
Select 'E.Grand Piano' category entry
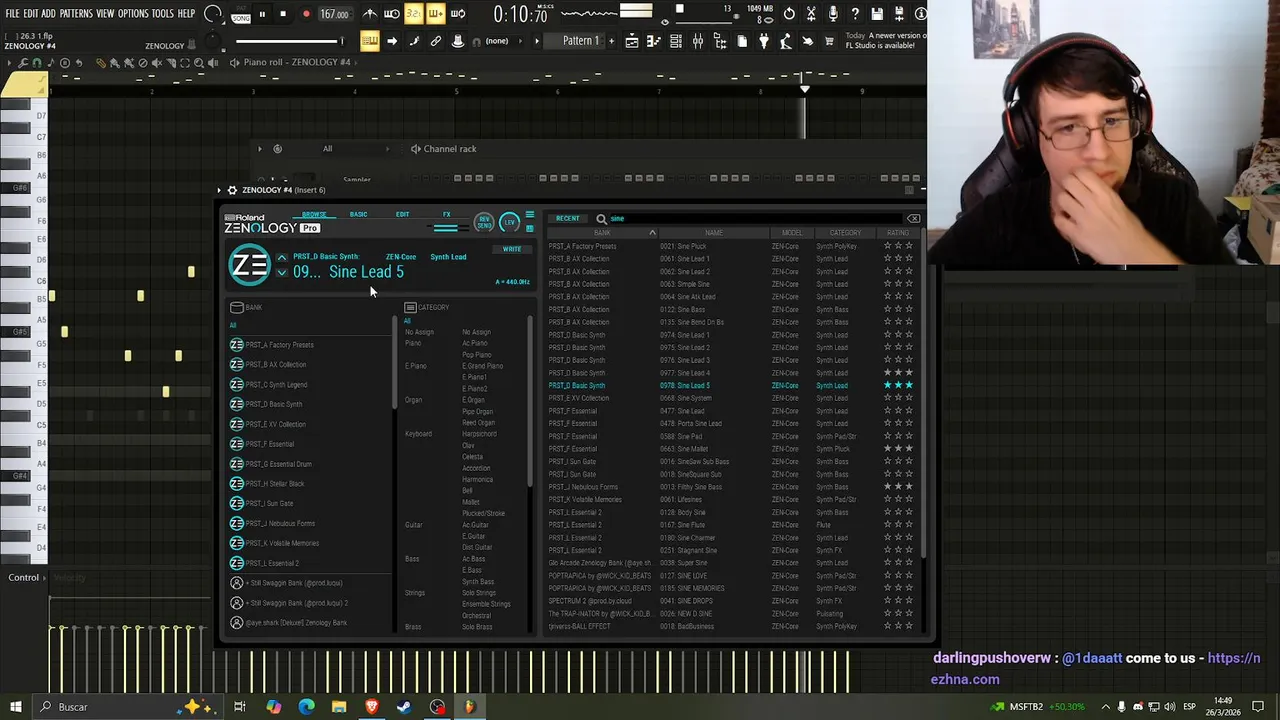click(x=482, y=366)
